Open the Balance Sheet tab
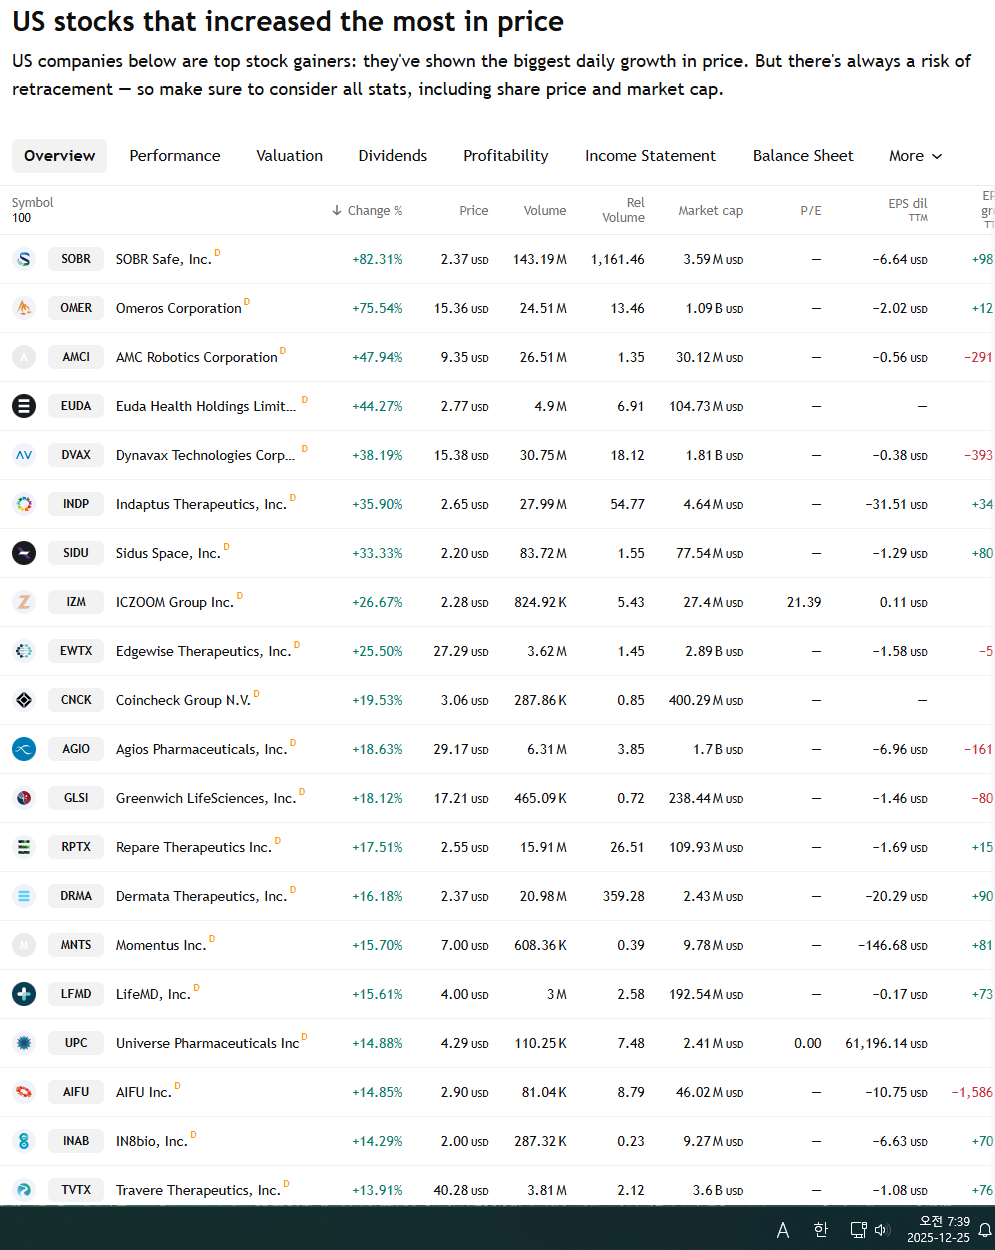This screenshot has height=1250, width=995. [x=803, y=156]
